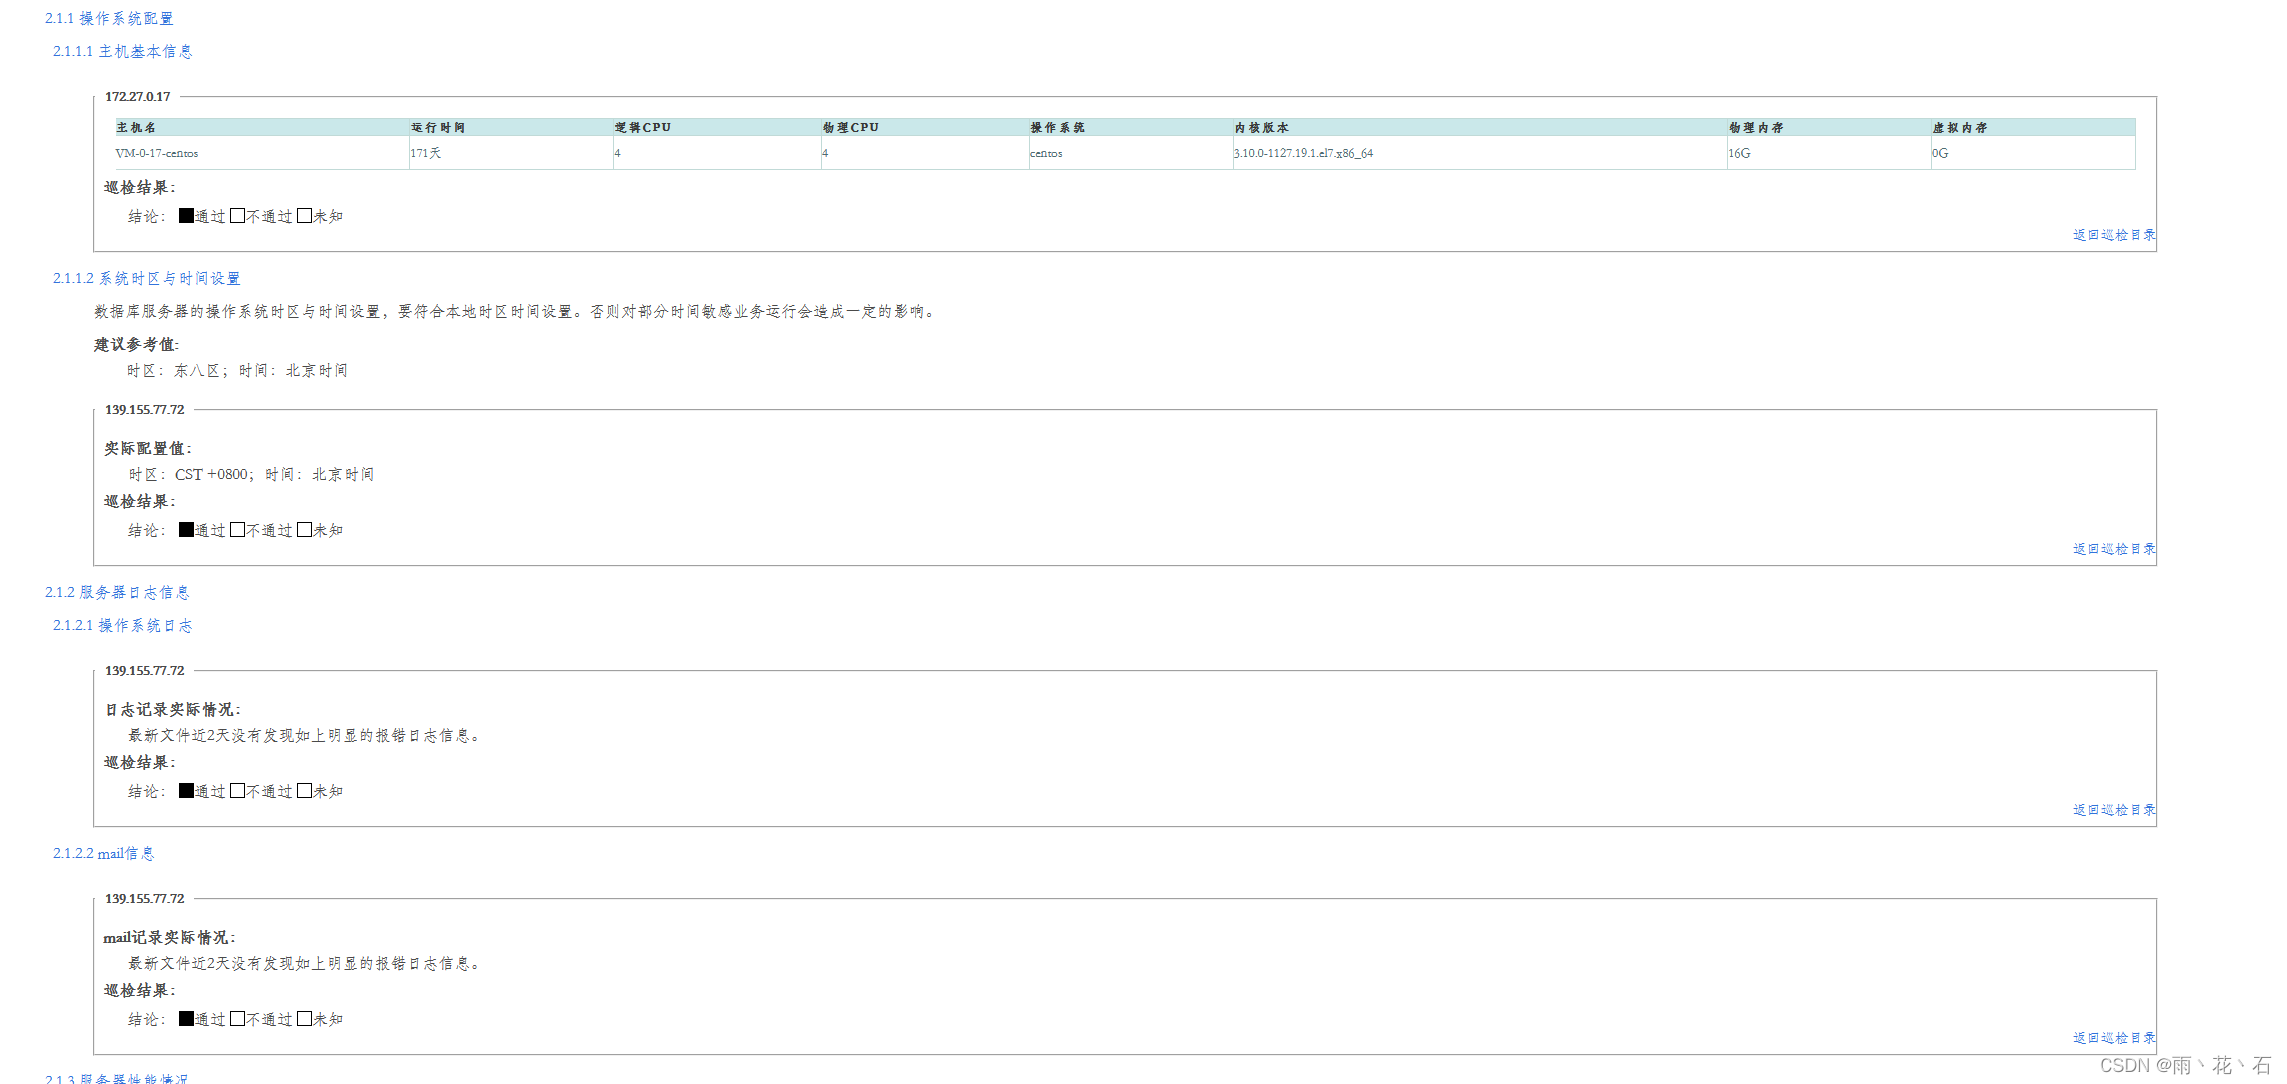Click the VM-0-17-centos hostname cell
2287x1084 pixels.
click(157, 153)
